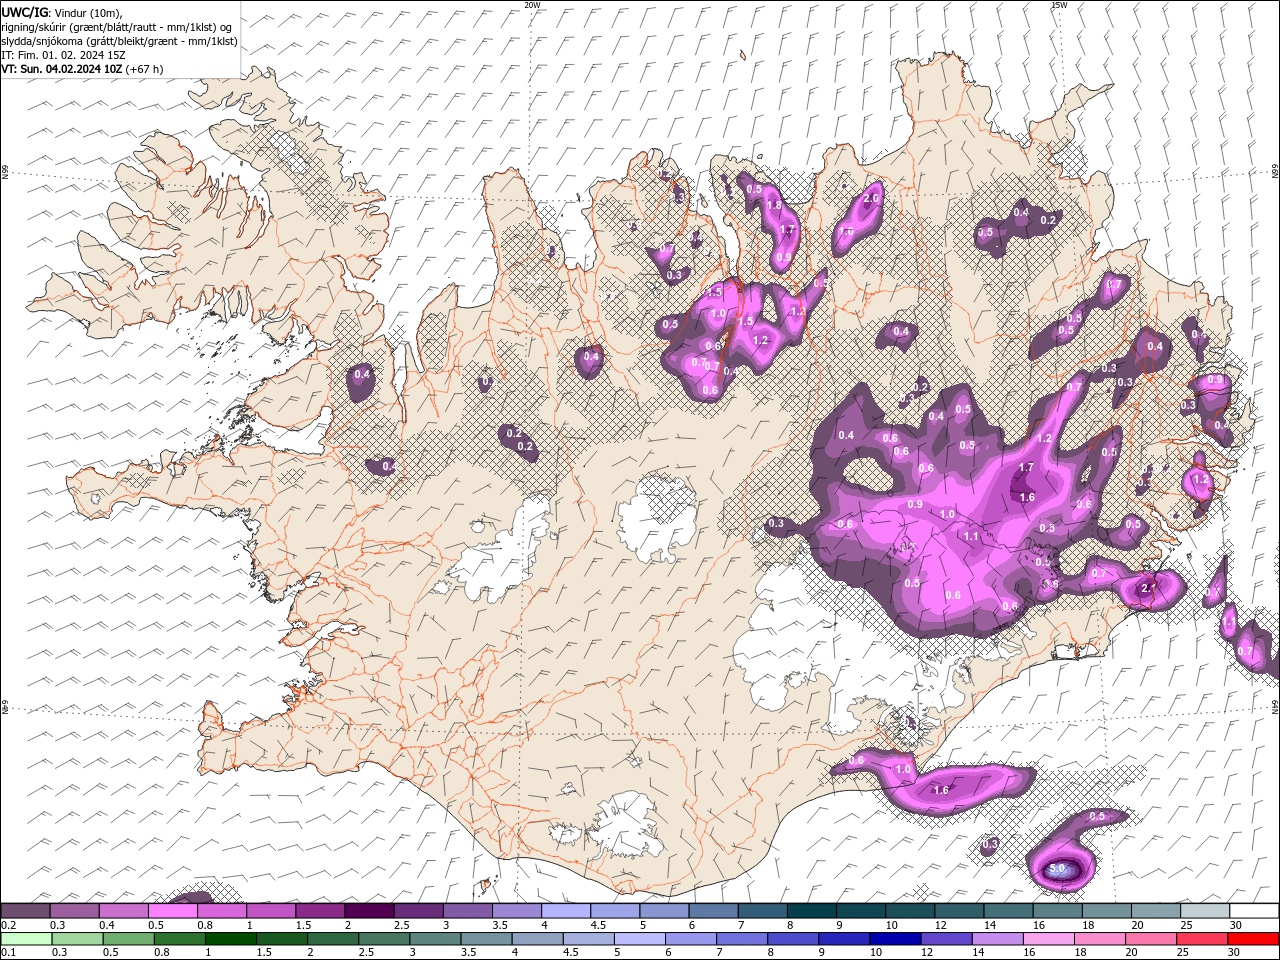Select the dark green 1 swatch in rain legend
This screenshot has height=960, width=1280.
[230, 938]
